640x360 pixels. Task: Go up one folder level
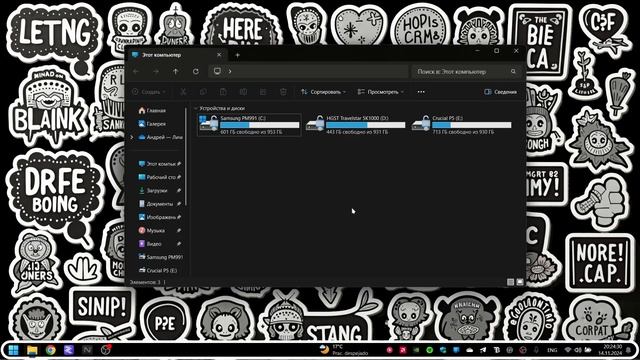point(176,71)
